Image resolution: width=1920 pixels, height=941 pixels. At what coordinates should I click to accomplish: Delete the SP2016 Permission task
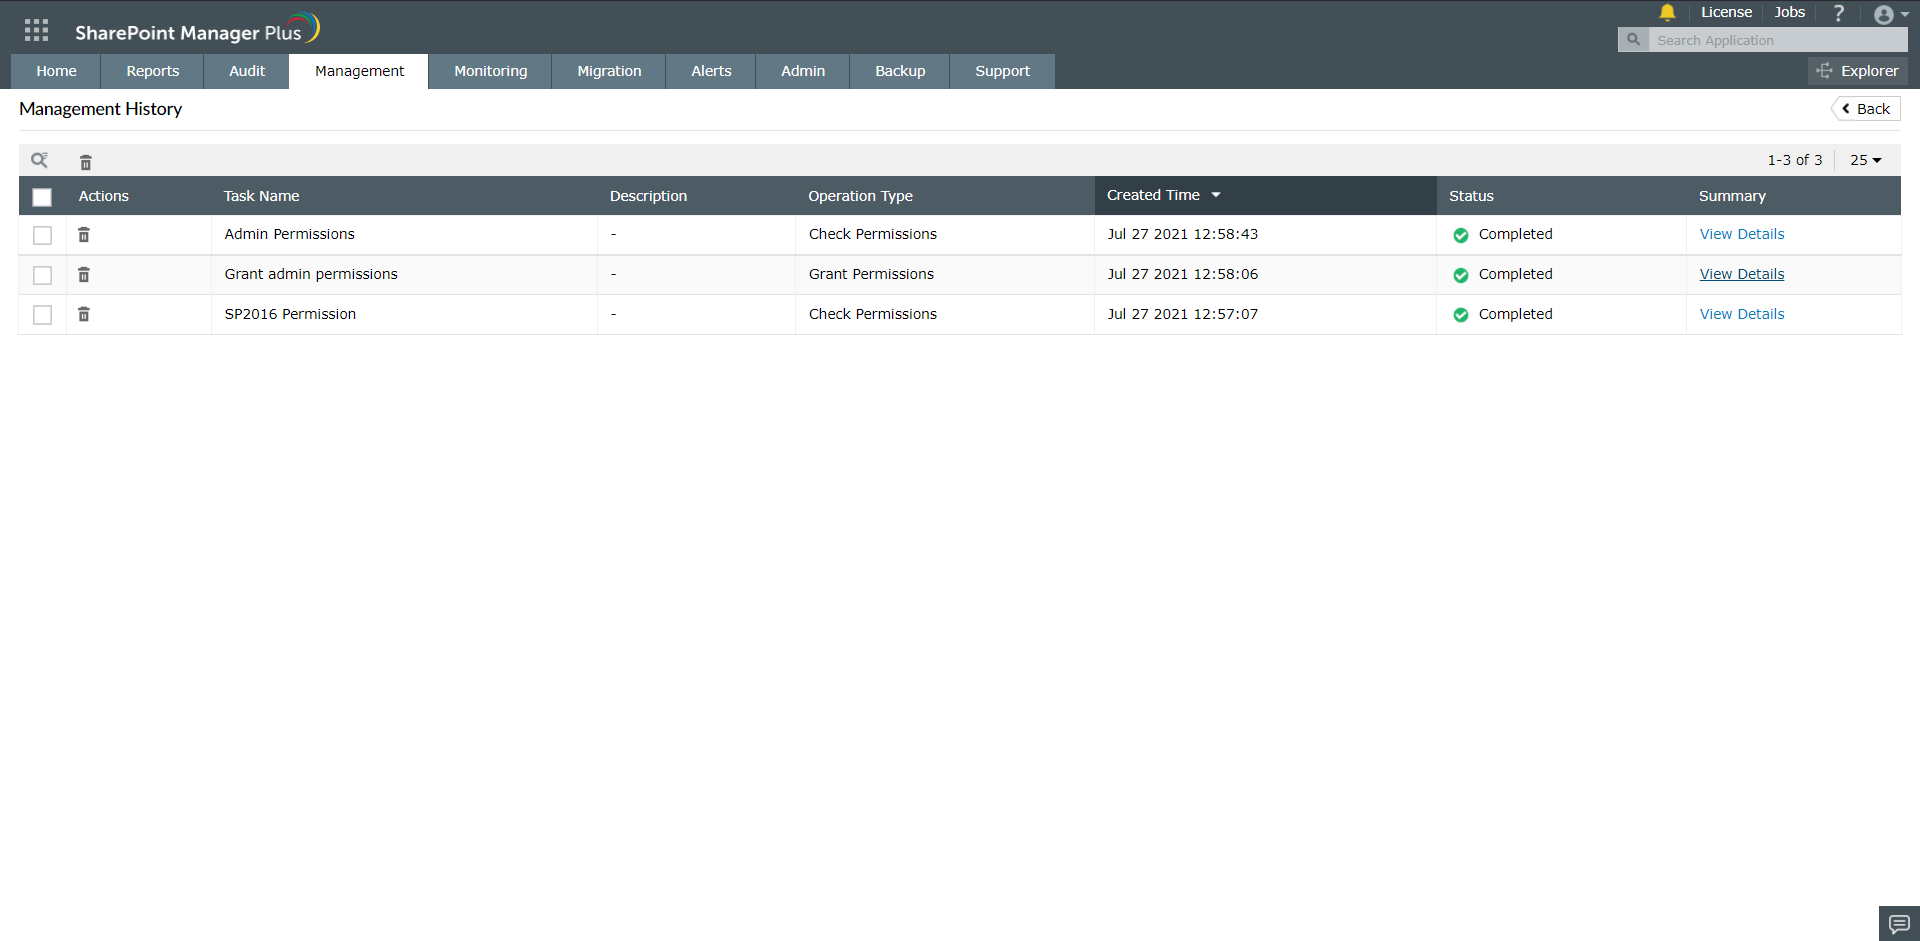click(x=84, y=315)
